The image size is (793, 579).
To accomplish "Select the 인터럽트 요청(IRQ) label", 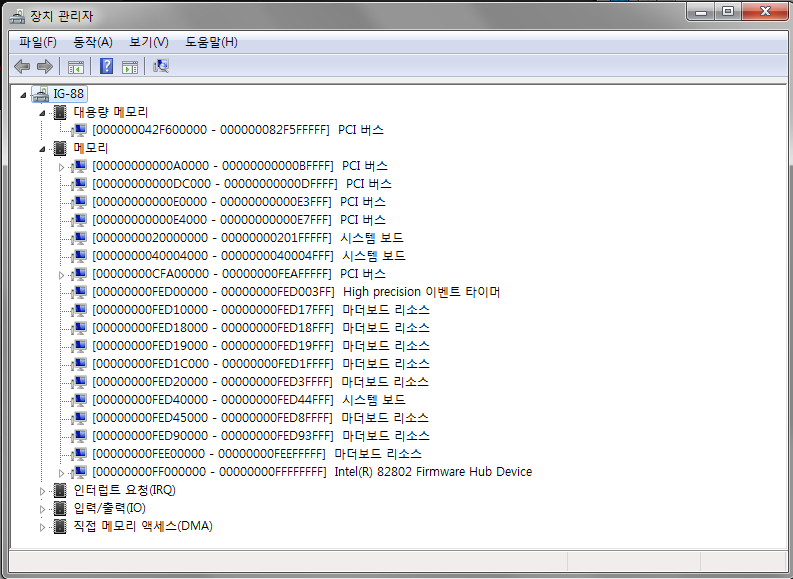I will [124, 490].
